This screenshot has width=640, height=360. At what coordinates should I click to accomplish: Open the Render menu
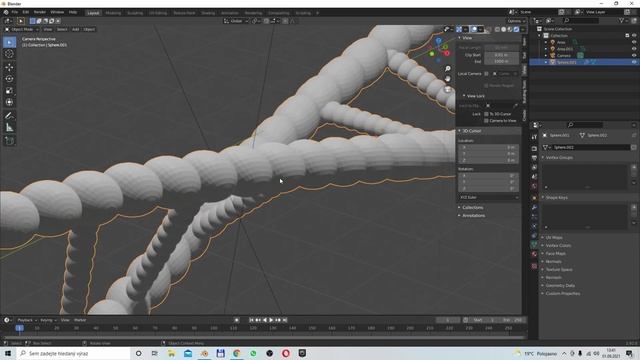coord(40,12)
